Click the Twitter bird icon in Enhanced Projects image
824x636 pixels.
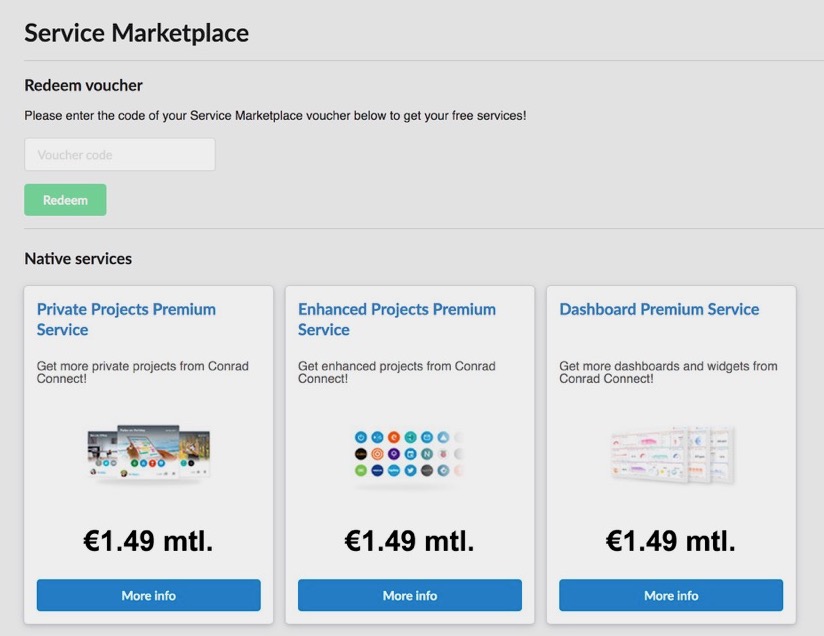410,470
